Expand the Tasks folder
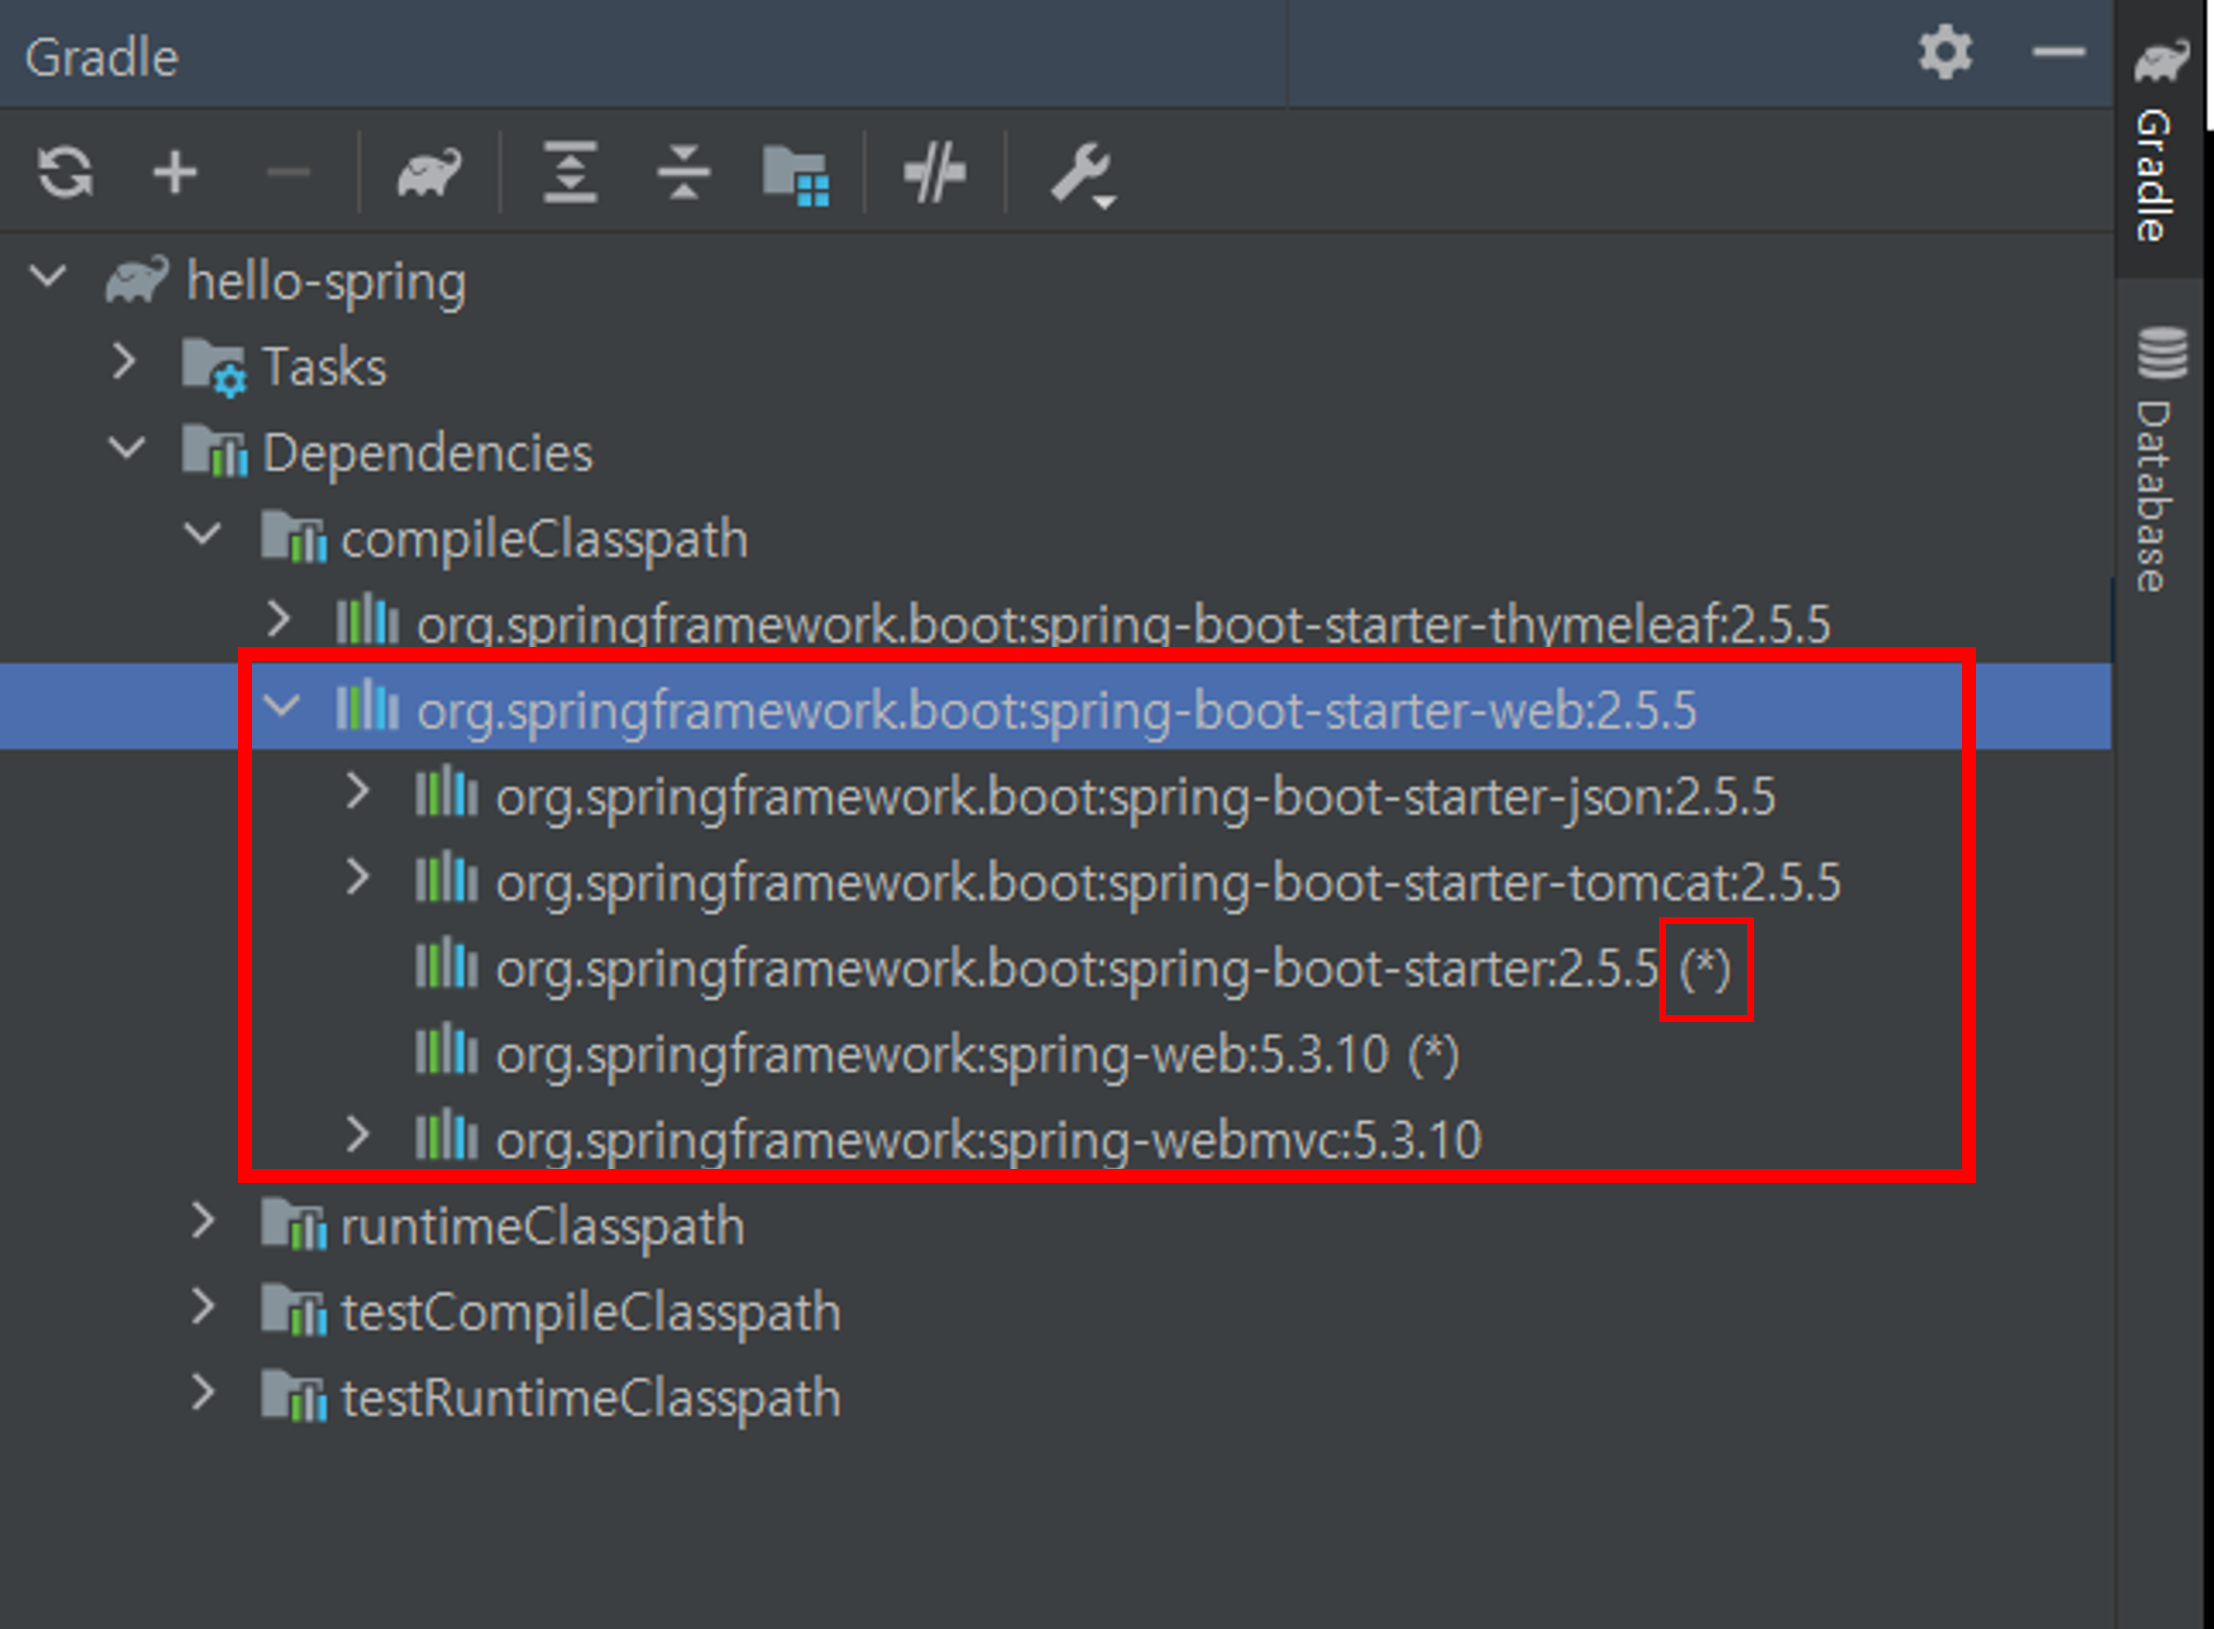This screenshot has height=1629, width=2214. (x=124, y=362)
